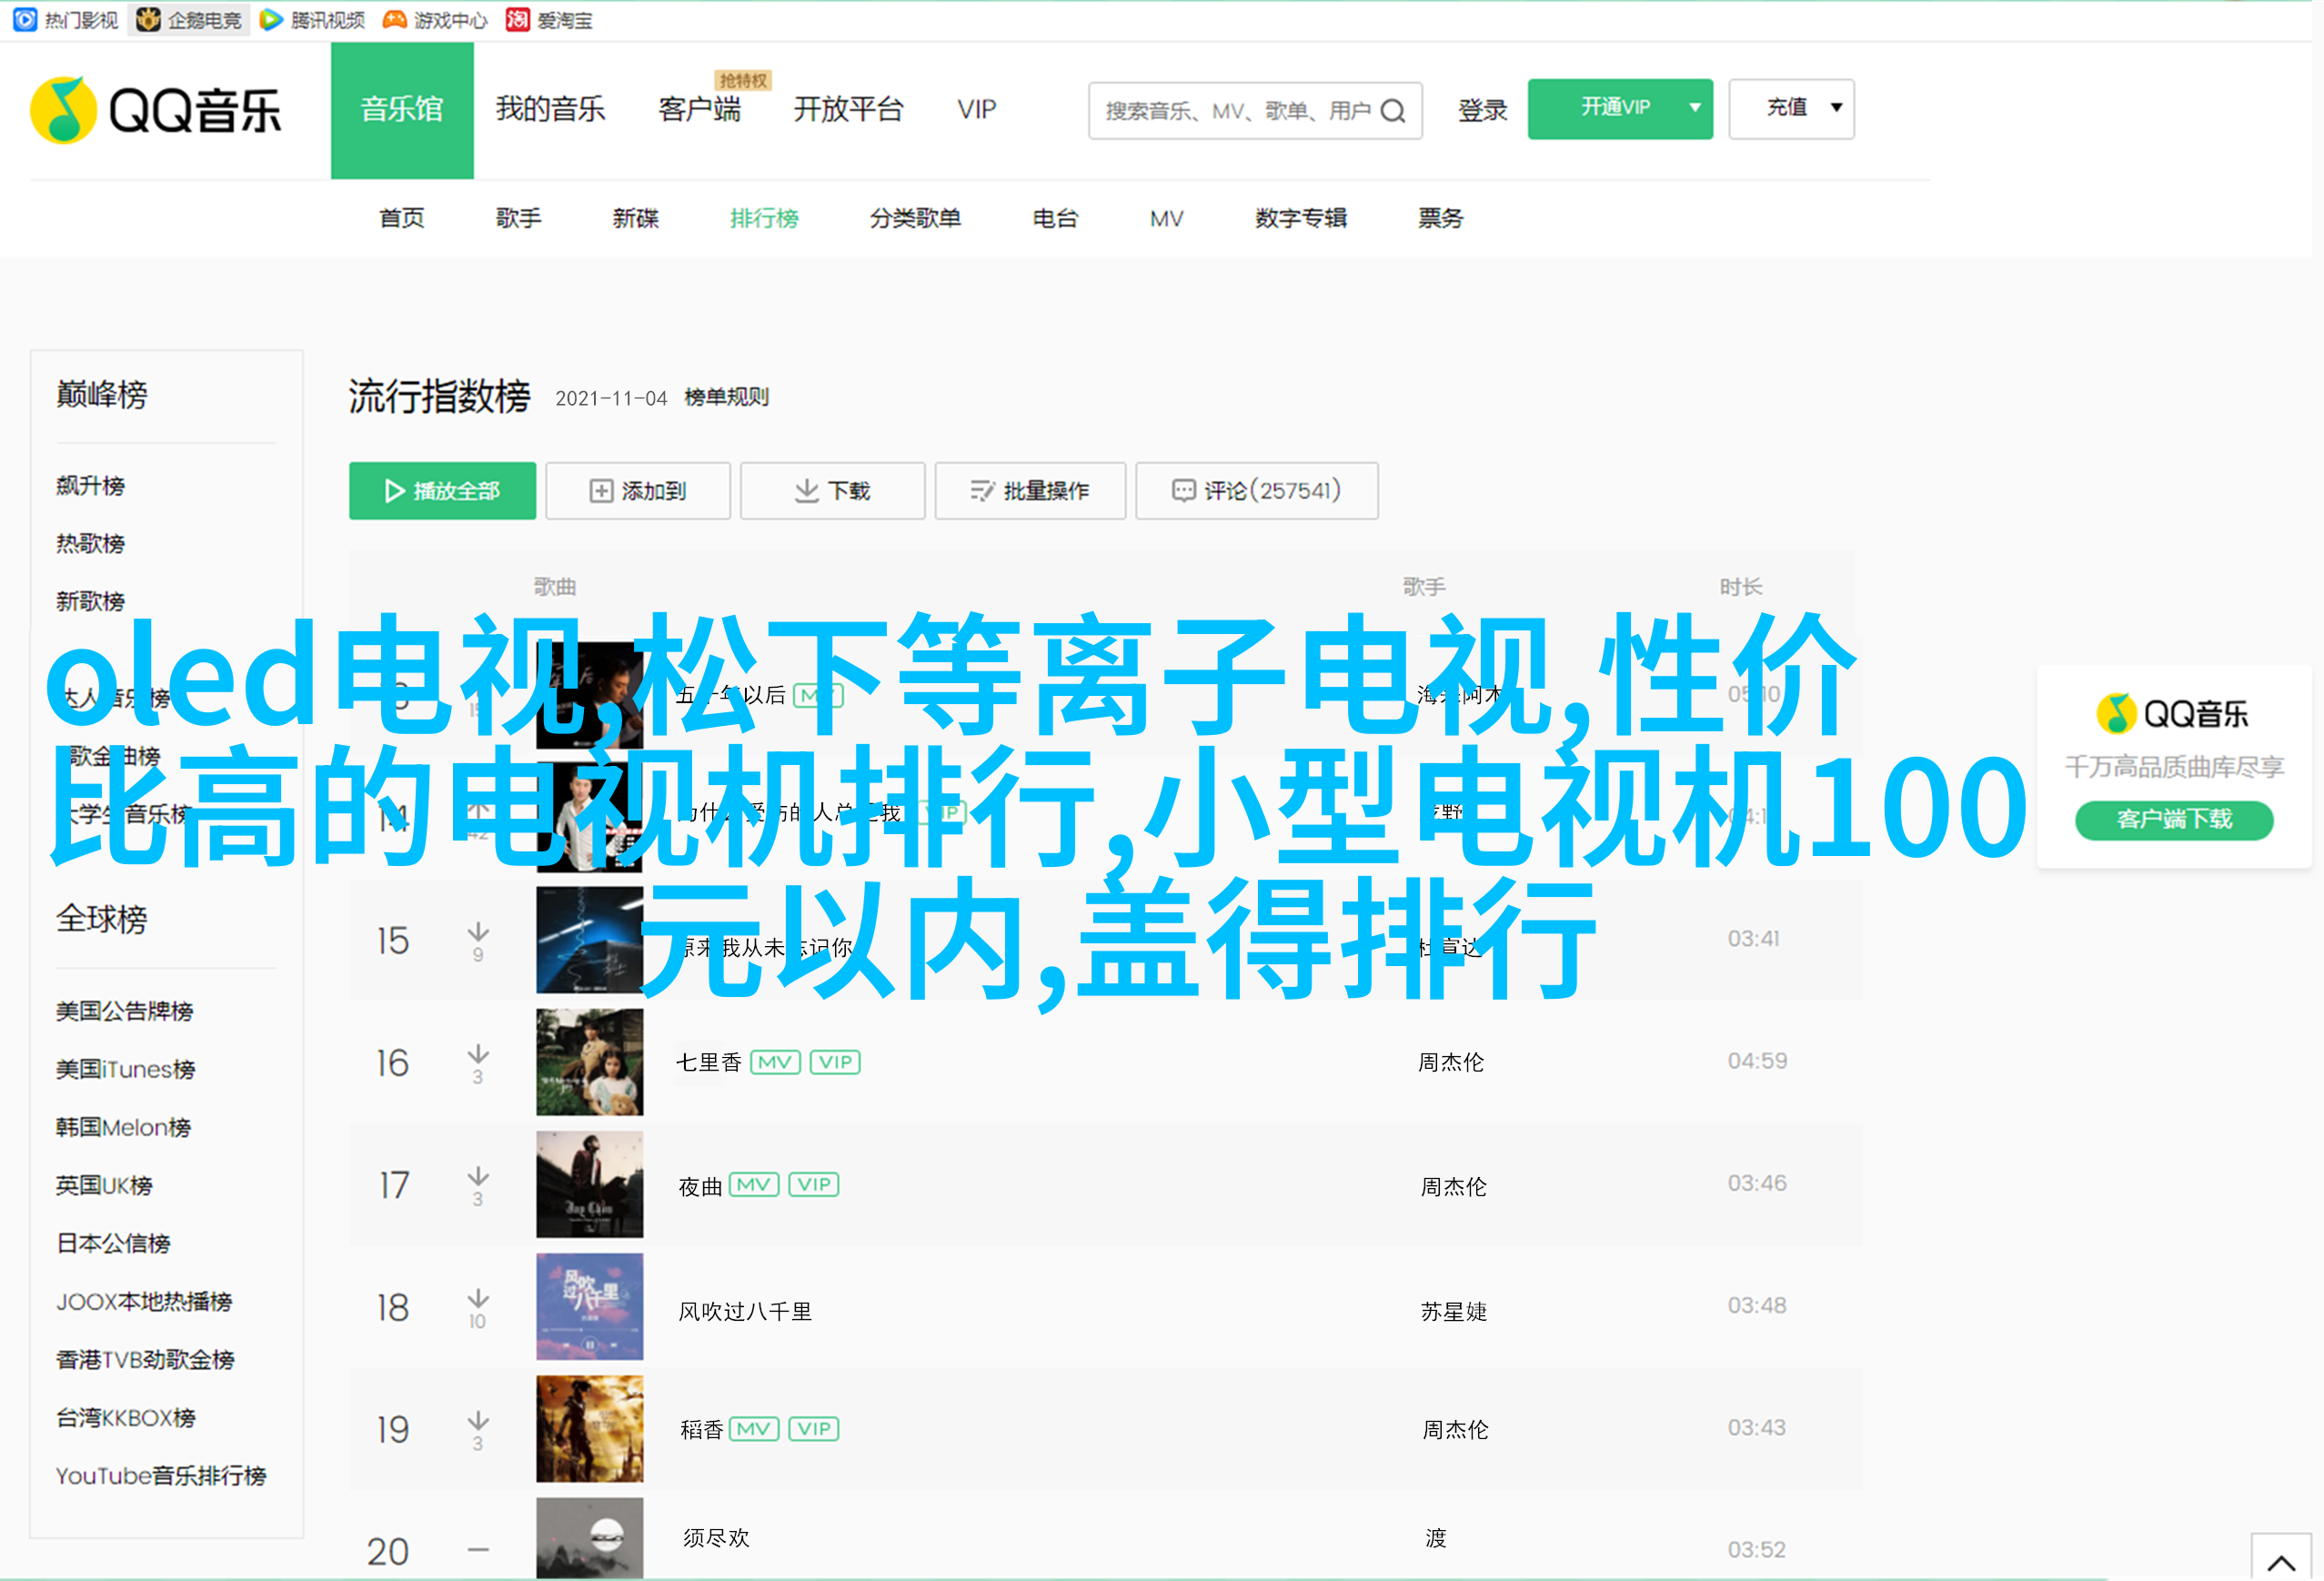Open the 票务 subtab
This screenshot has height=1581, width=2324.
1440,218
